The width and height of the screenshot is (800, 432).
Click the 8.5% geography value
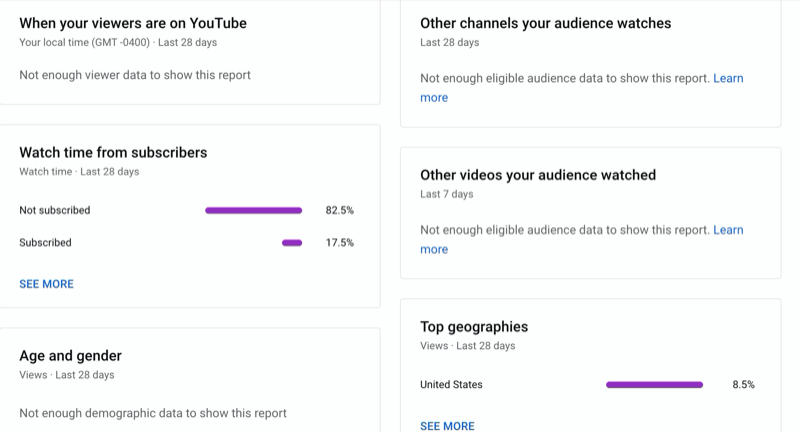743,385
